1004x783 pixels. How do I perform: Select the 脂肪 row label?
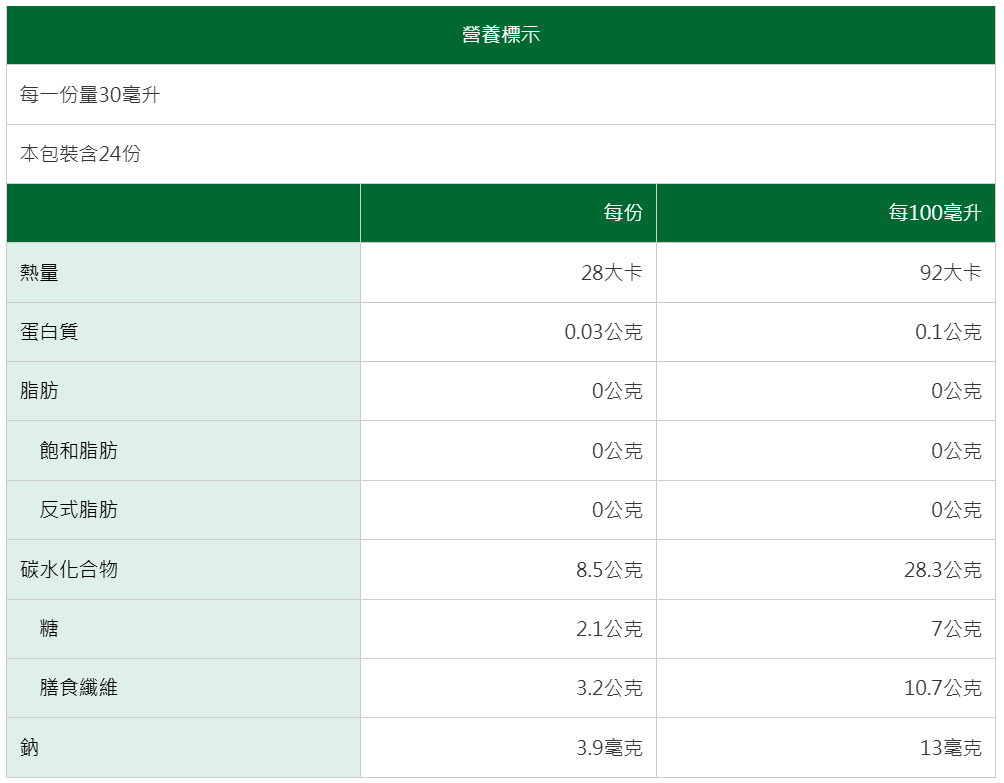point(40,391)
